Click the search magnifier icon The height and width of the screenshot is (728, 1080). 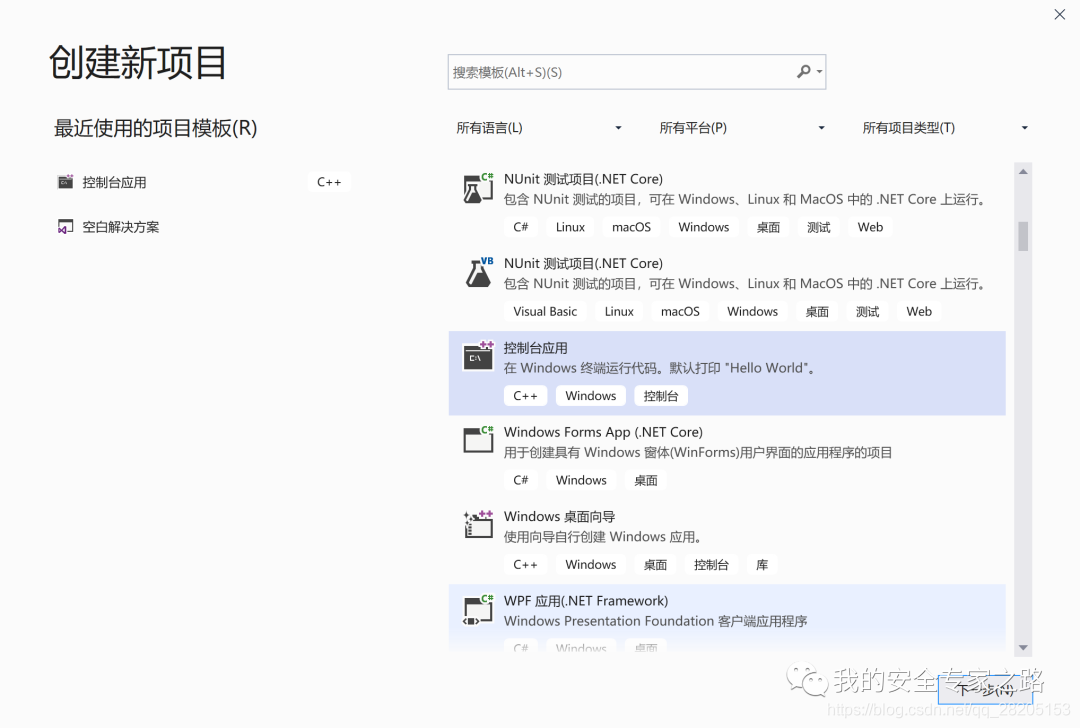(x=803, y=72)
